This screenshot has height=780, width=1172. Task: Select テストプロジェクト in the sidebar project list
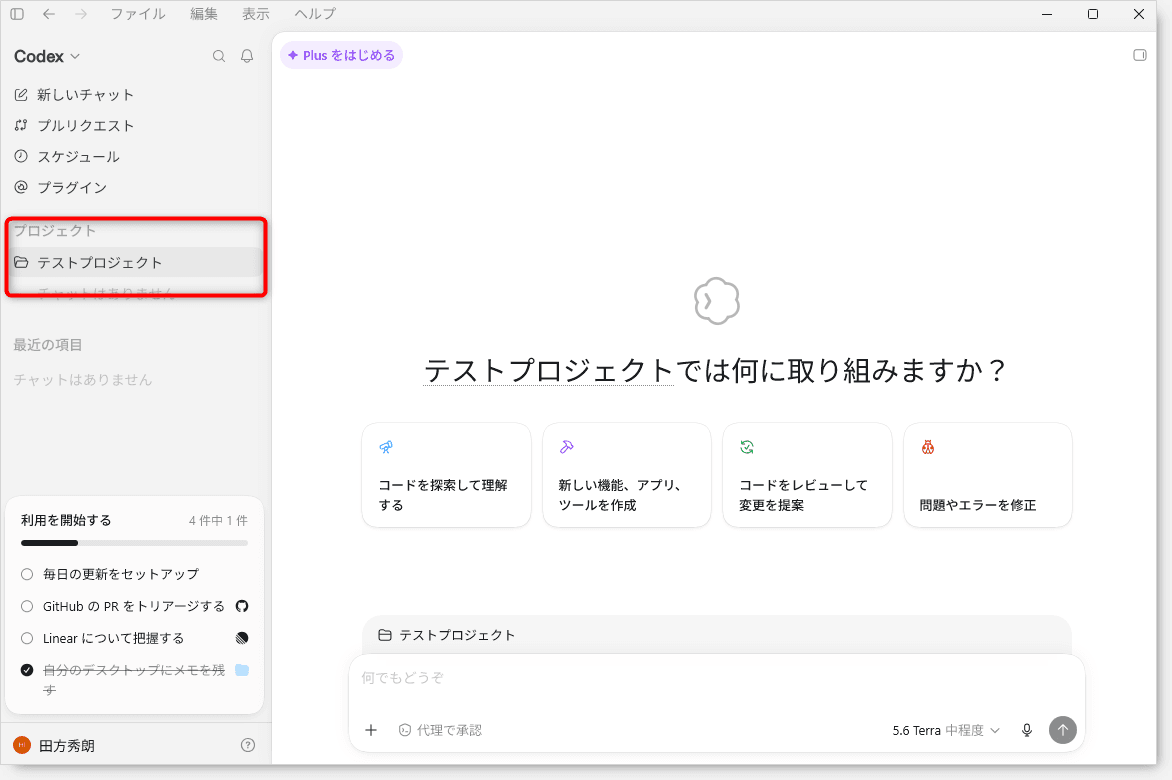click(135, 262)
